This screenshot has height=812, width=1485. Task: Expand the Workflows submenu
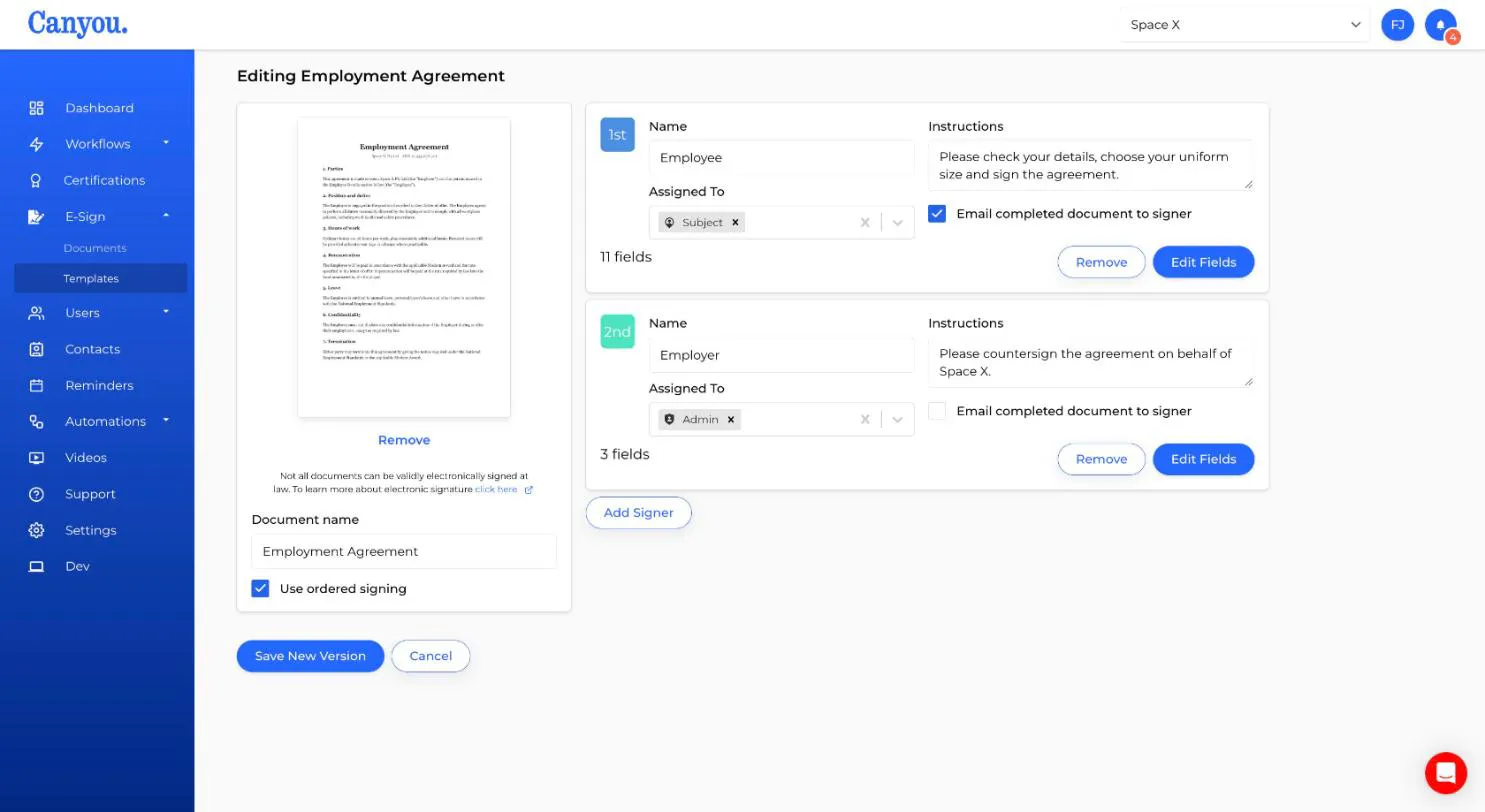[x=166, y=143]
